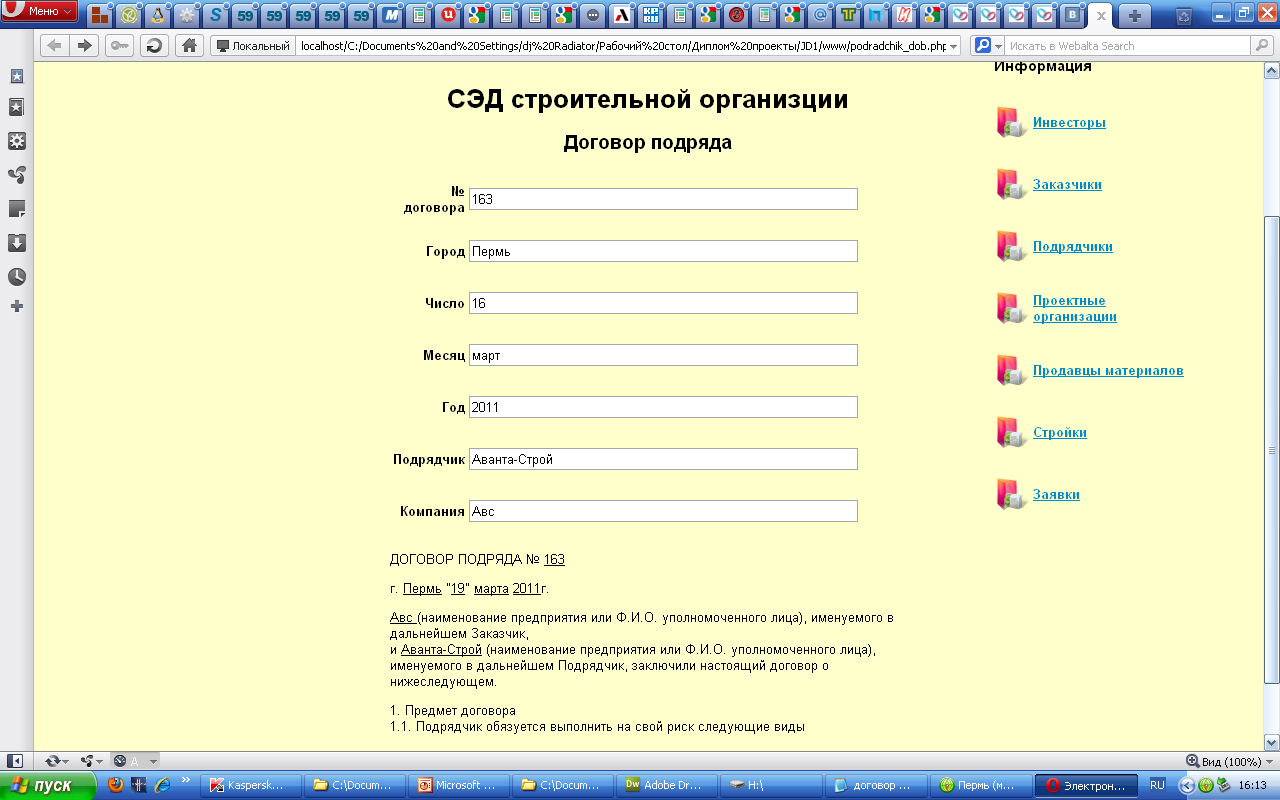Image resolution: width=1280 pixels, height=800 pixels.
Task: Click the RU language indicator
Action: [1157, 785]
